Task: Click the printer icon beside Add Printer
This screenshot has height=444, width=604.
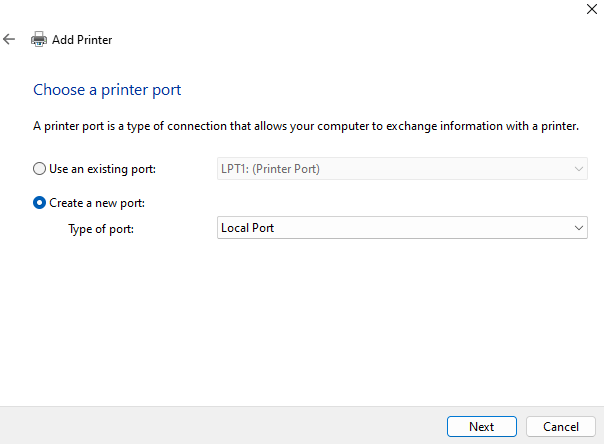Action: 39,40
